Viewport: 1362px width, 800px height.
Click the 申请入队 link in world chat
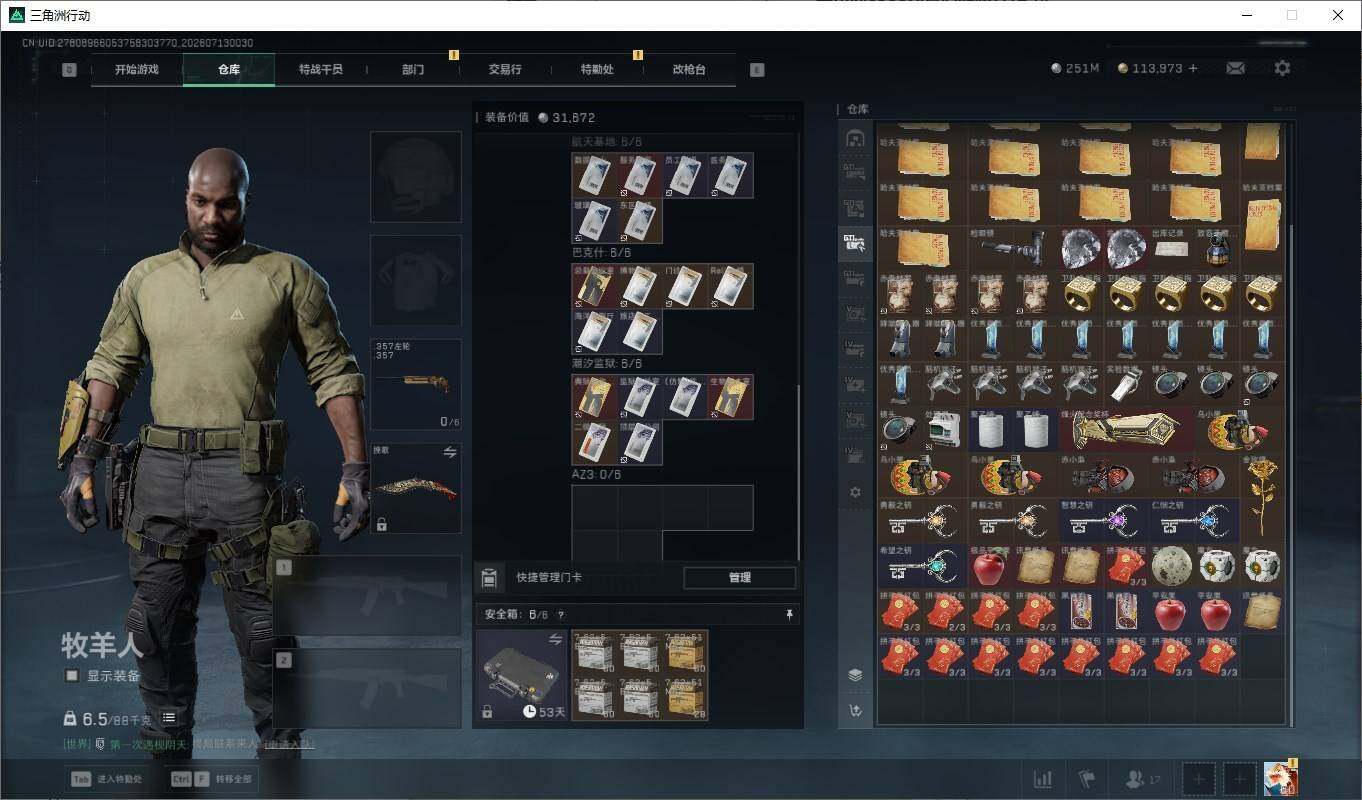pyautogui.click(x=289, y=744)
